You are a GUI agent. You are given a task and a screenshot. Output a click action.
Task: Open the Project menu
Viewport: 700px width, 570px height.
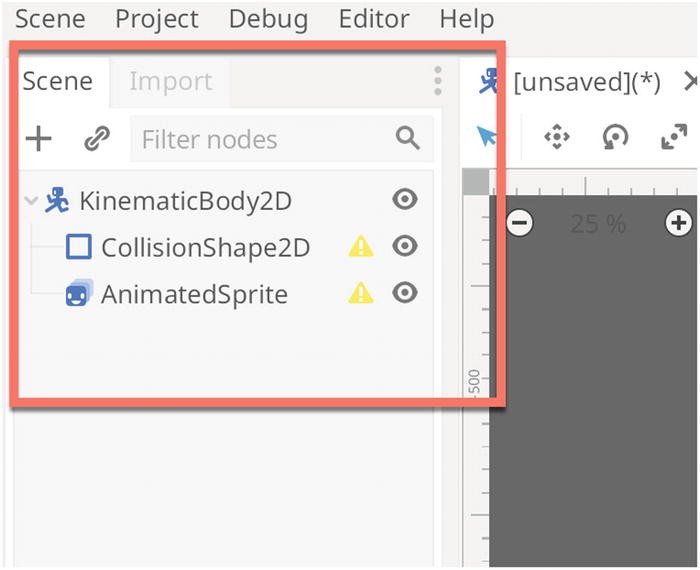[x=157, y=20]
